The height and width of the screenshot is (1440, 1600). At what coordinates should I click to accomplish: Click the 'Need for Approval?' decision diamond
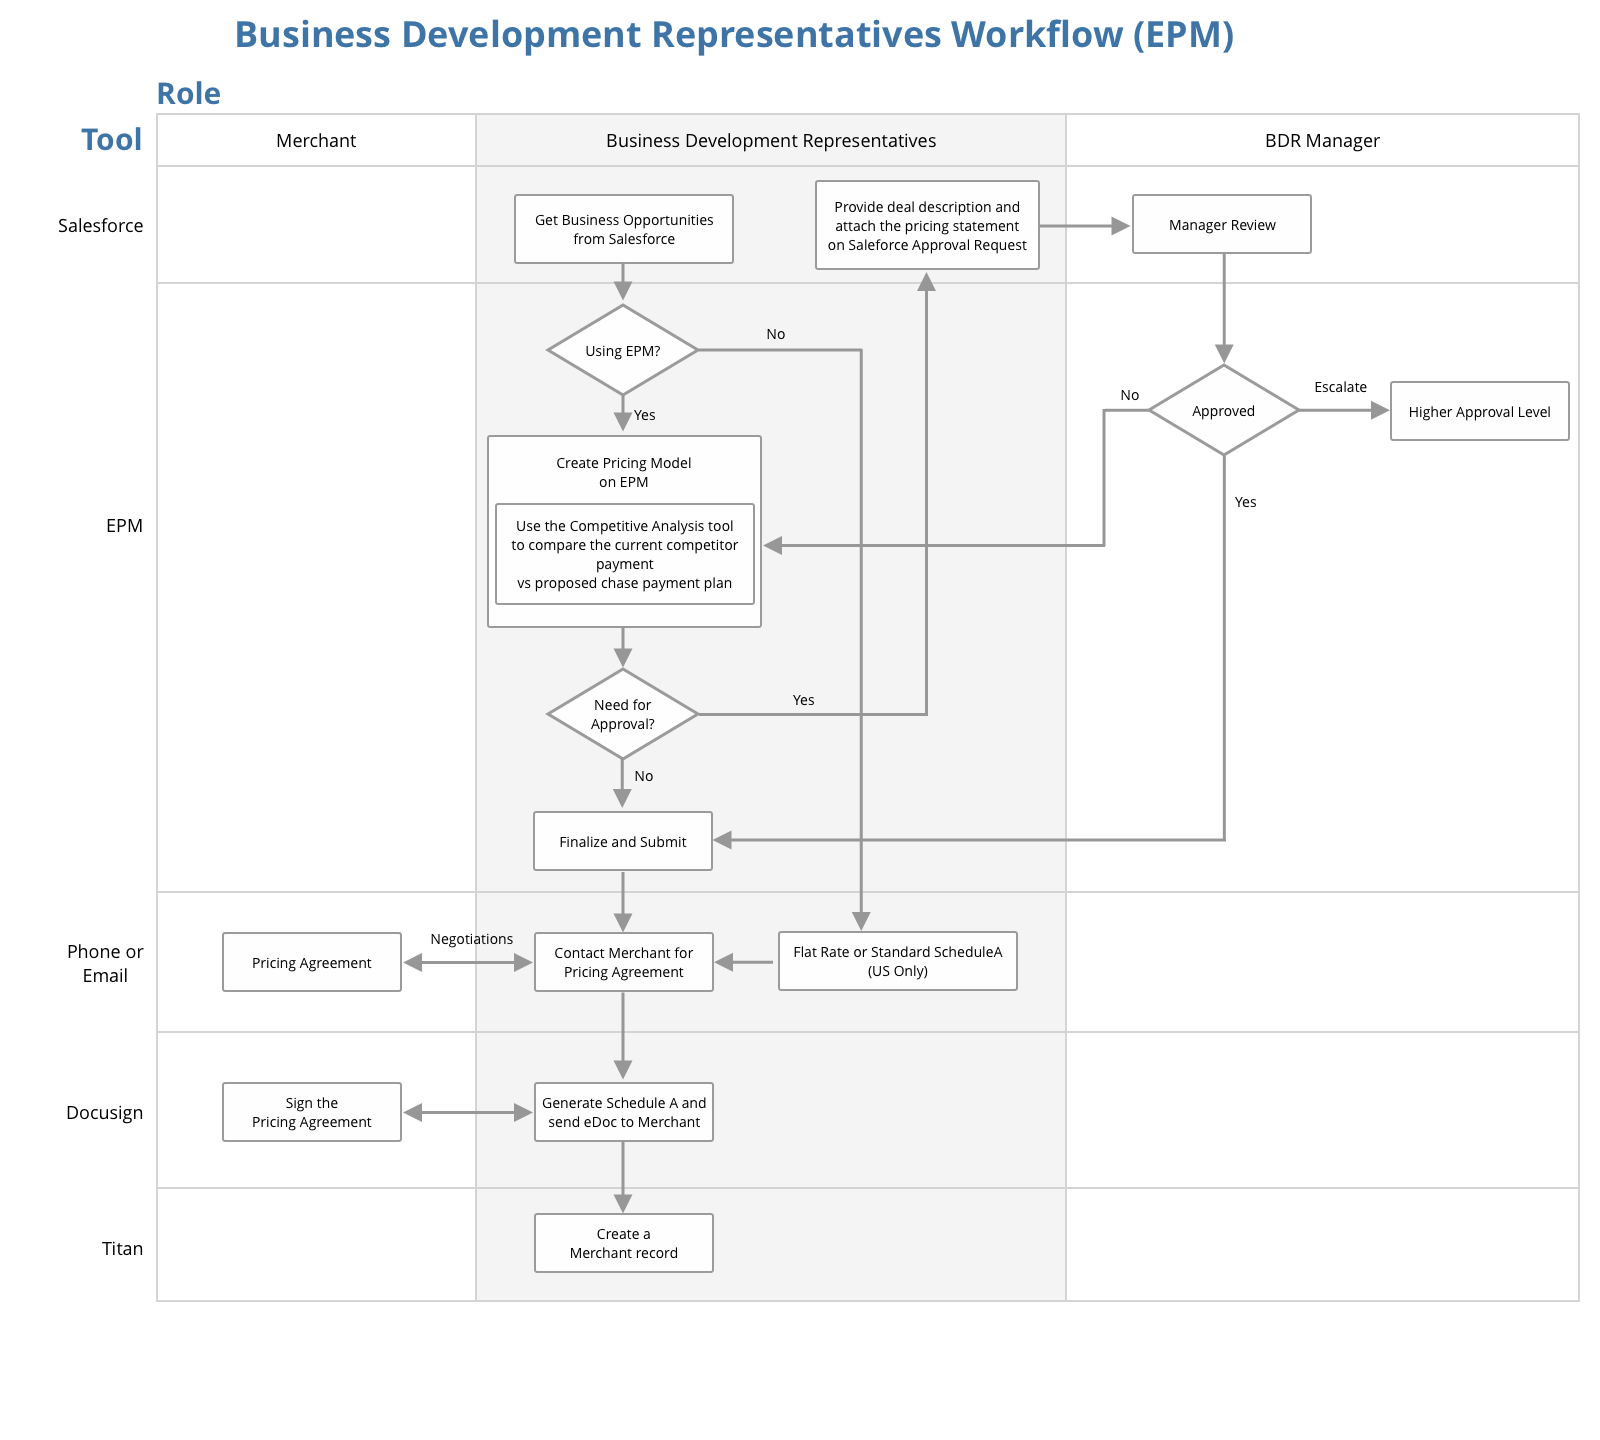623,714
